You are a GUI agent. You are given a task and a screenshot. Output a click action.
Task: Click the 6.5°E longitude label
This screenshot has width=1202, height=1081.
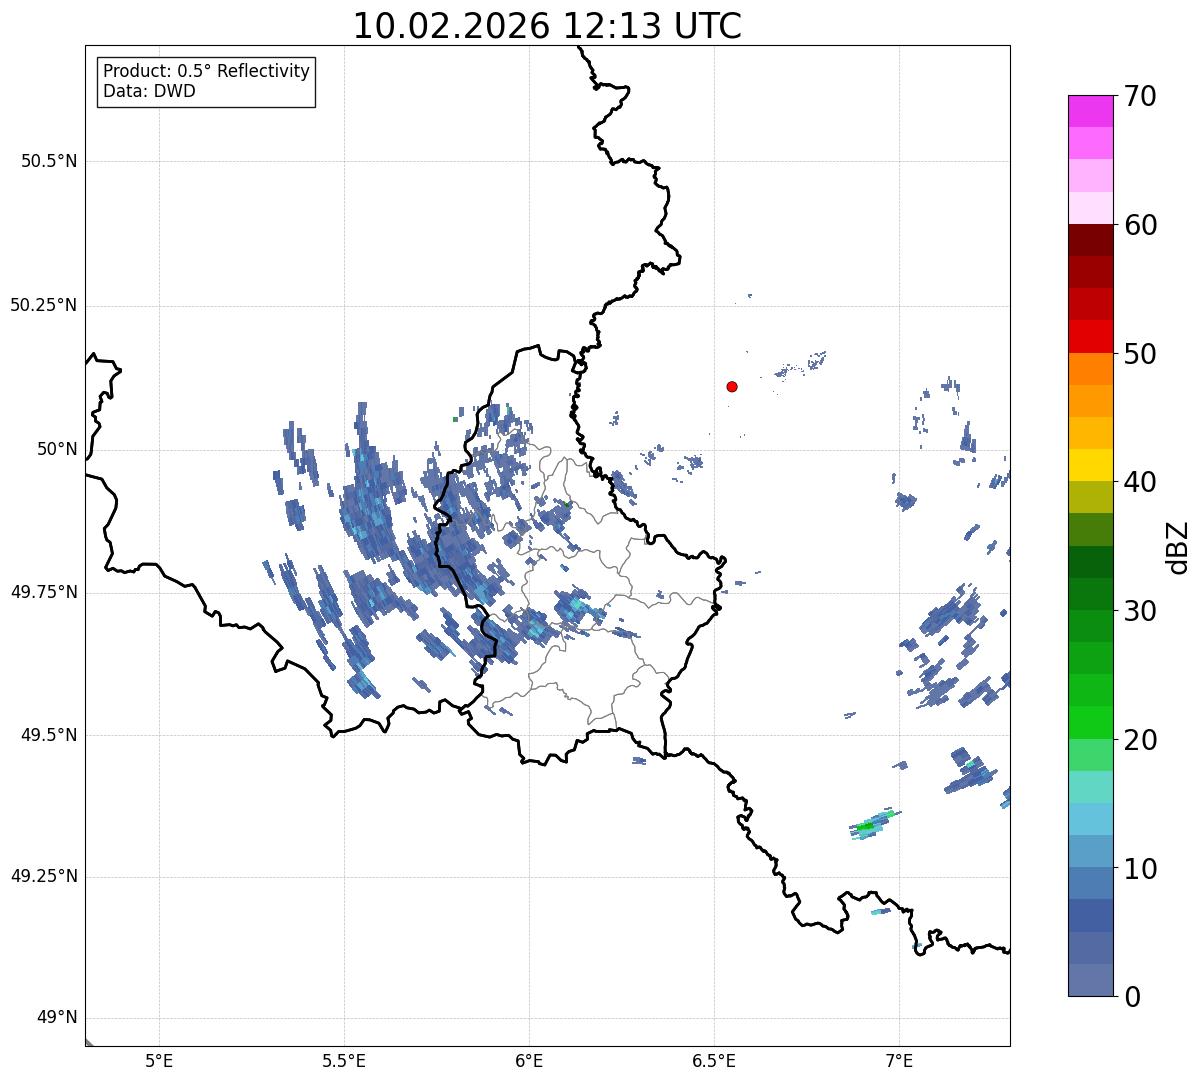click(x=714, y=1060)
